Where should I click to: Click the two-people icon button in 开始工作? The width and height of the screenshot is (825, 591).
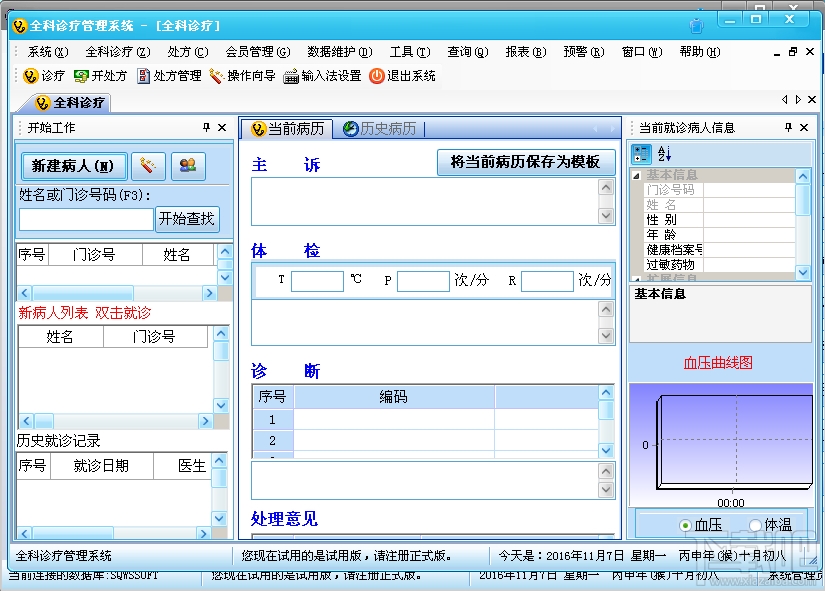[x=188, y=166]
